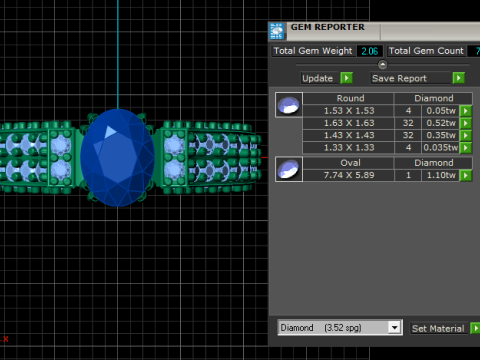This screenshot has width=480, height=360.
Task: Select the 1.33 X 1.33 size cell
Action: (349, 148)
